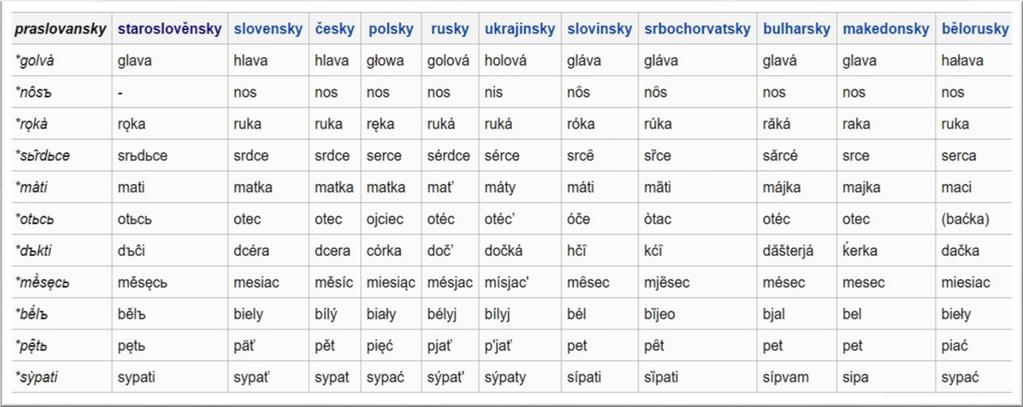
Task: Follow the bělorusky header link
Action: point(975,29)
